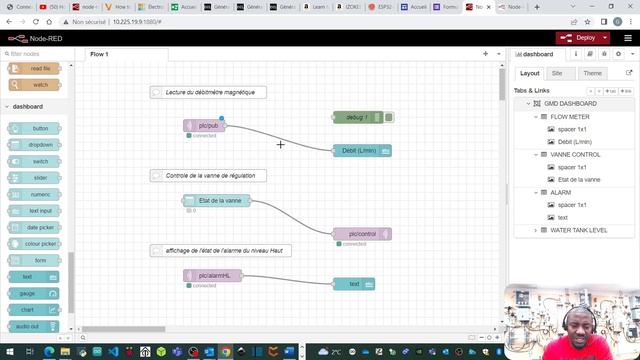Click the canvas vertical scrollbar
This screenshot has width=640, height=360.
point(502,85)
